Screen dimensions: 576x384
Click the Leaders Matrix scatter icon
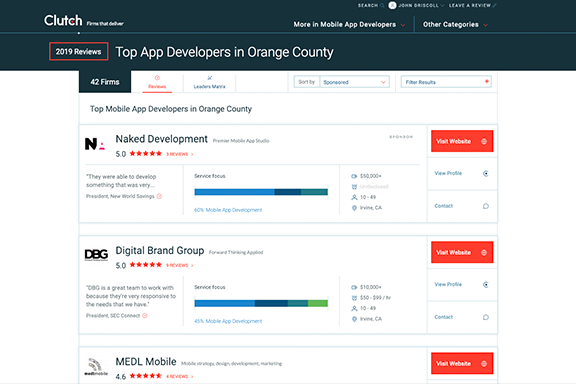[x=209, y=78]
